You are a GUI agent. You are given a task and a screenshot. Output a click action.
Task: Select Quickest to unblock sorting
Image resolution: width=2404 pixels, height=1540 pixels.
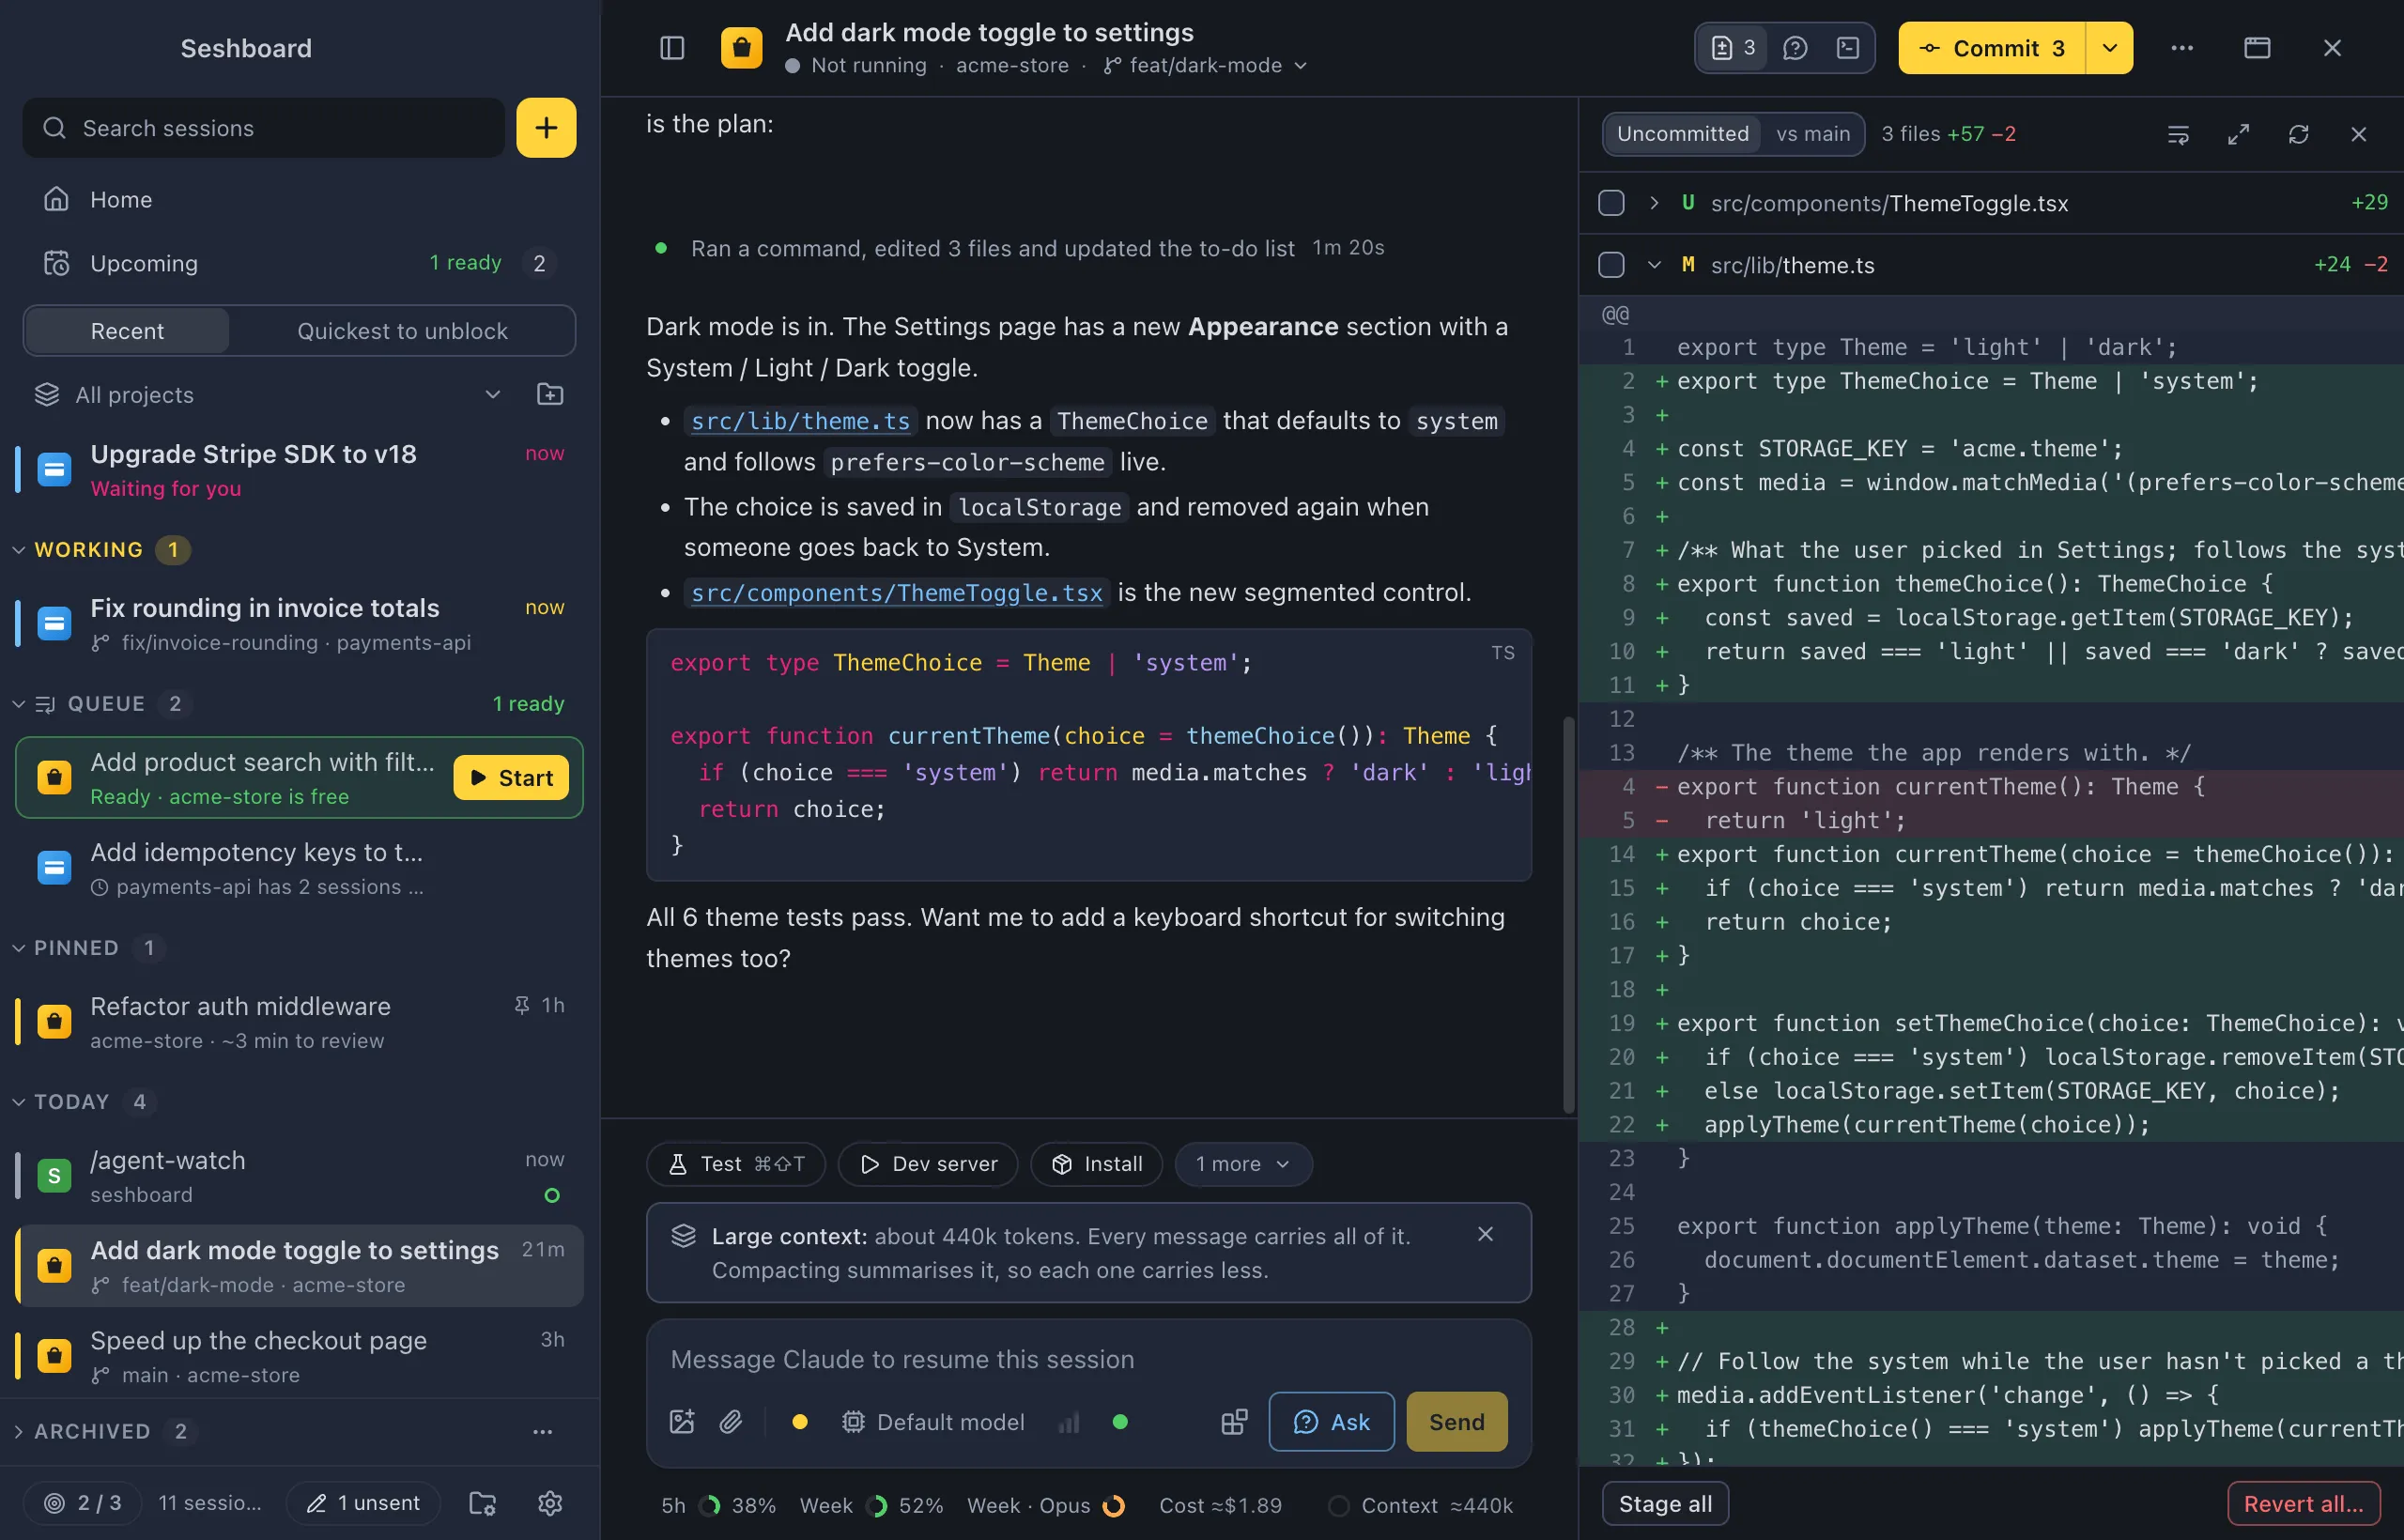(402, 331)
